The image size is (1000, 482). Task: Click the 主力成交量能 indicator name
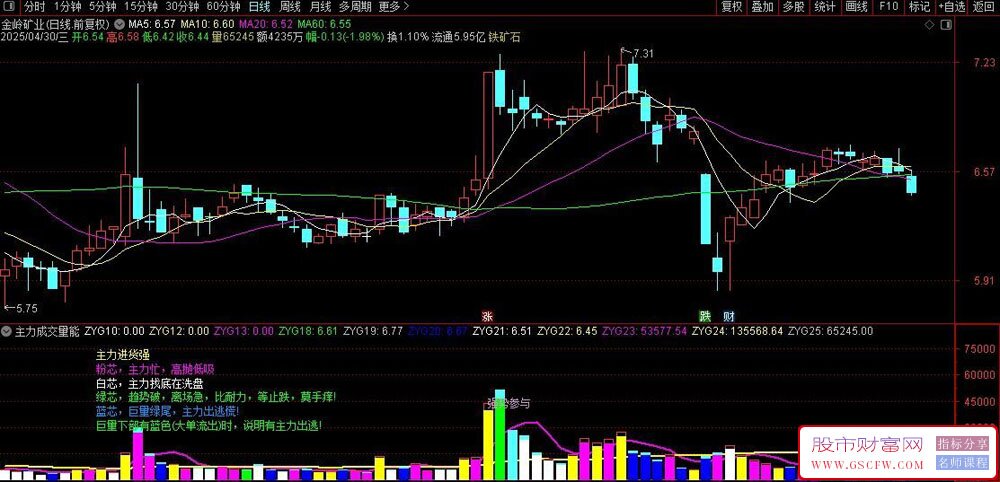click(x=47, y=332)
